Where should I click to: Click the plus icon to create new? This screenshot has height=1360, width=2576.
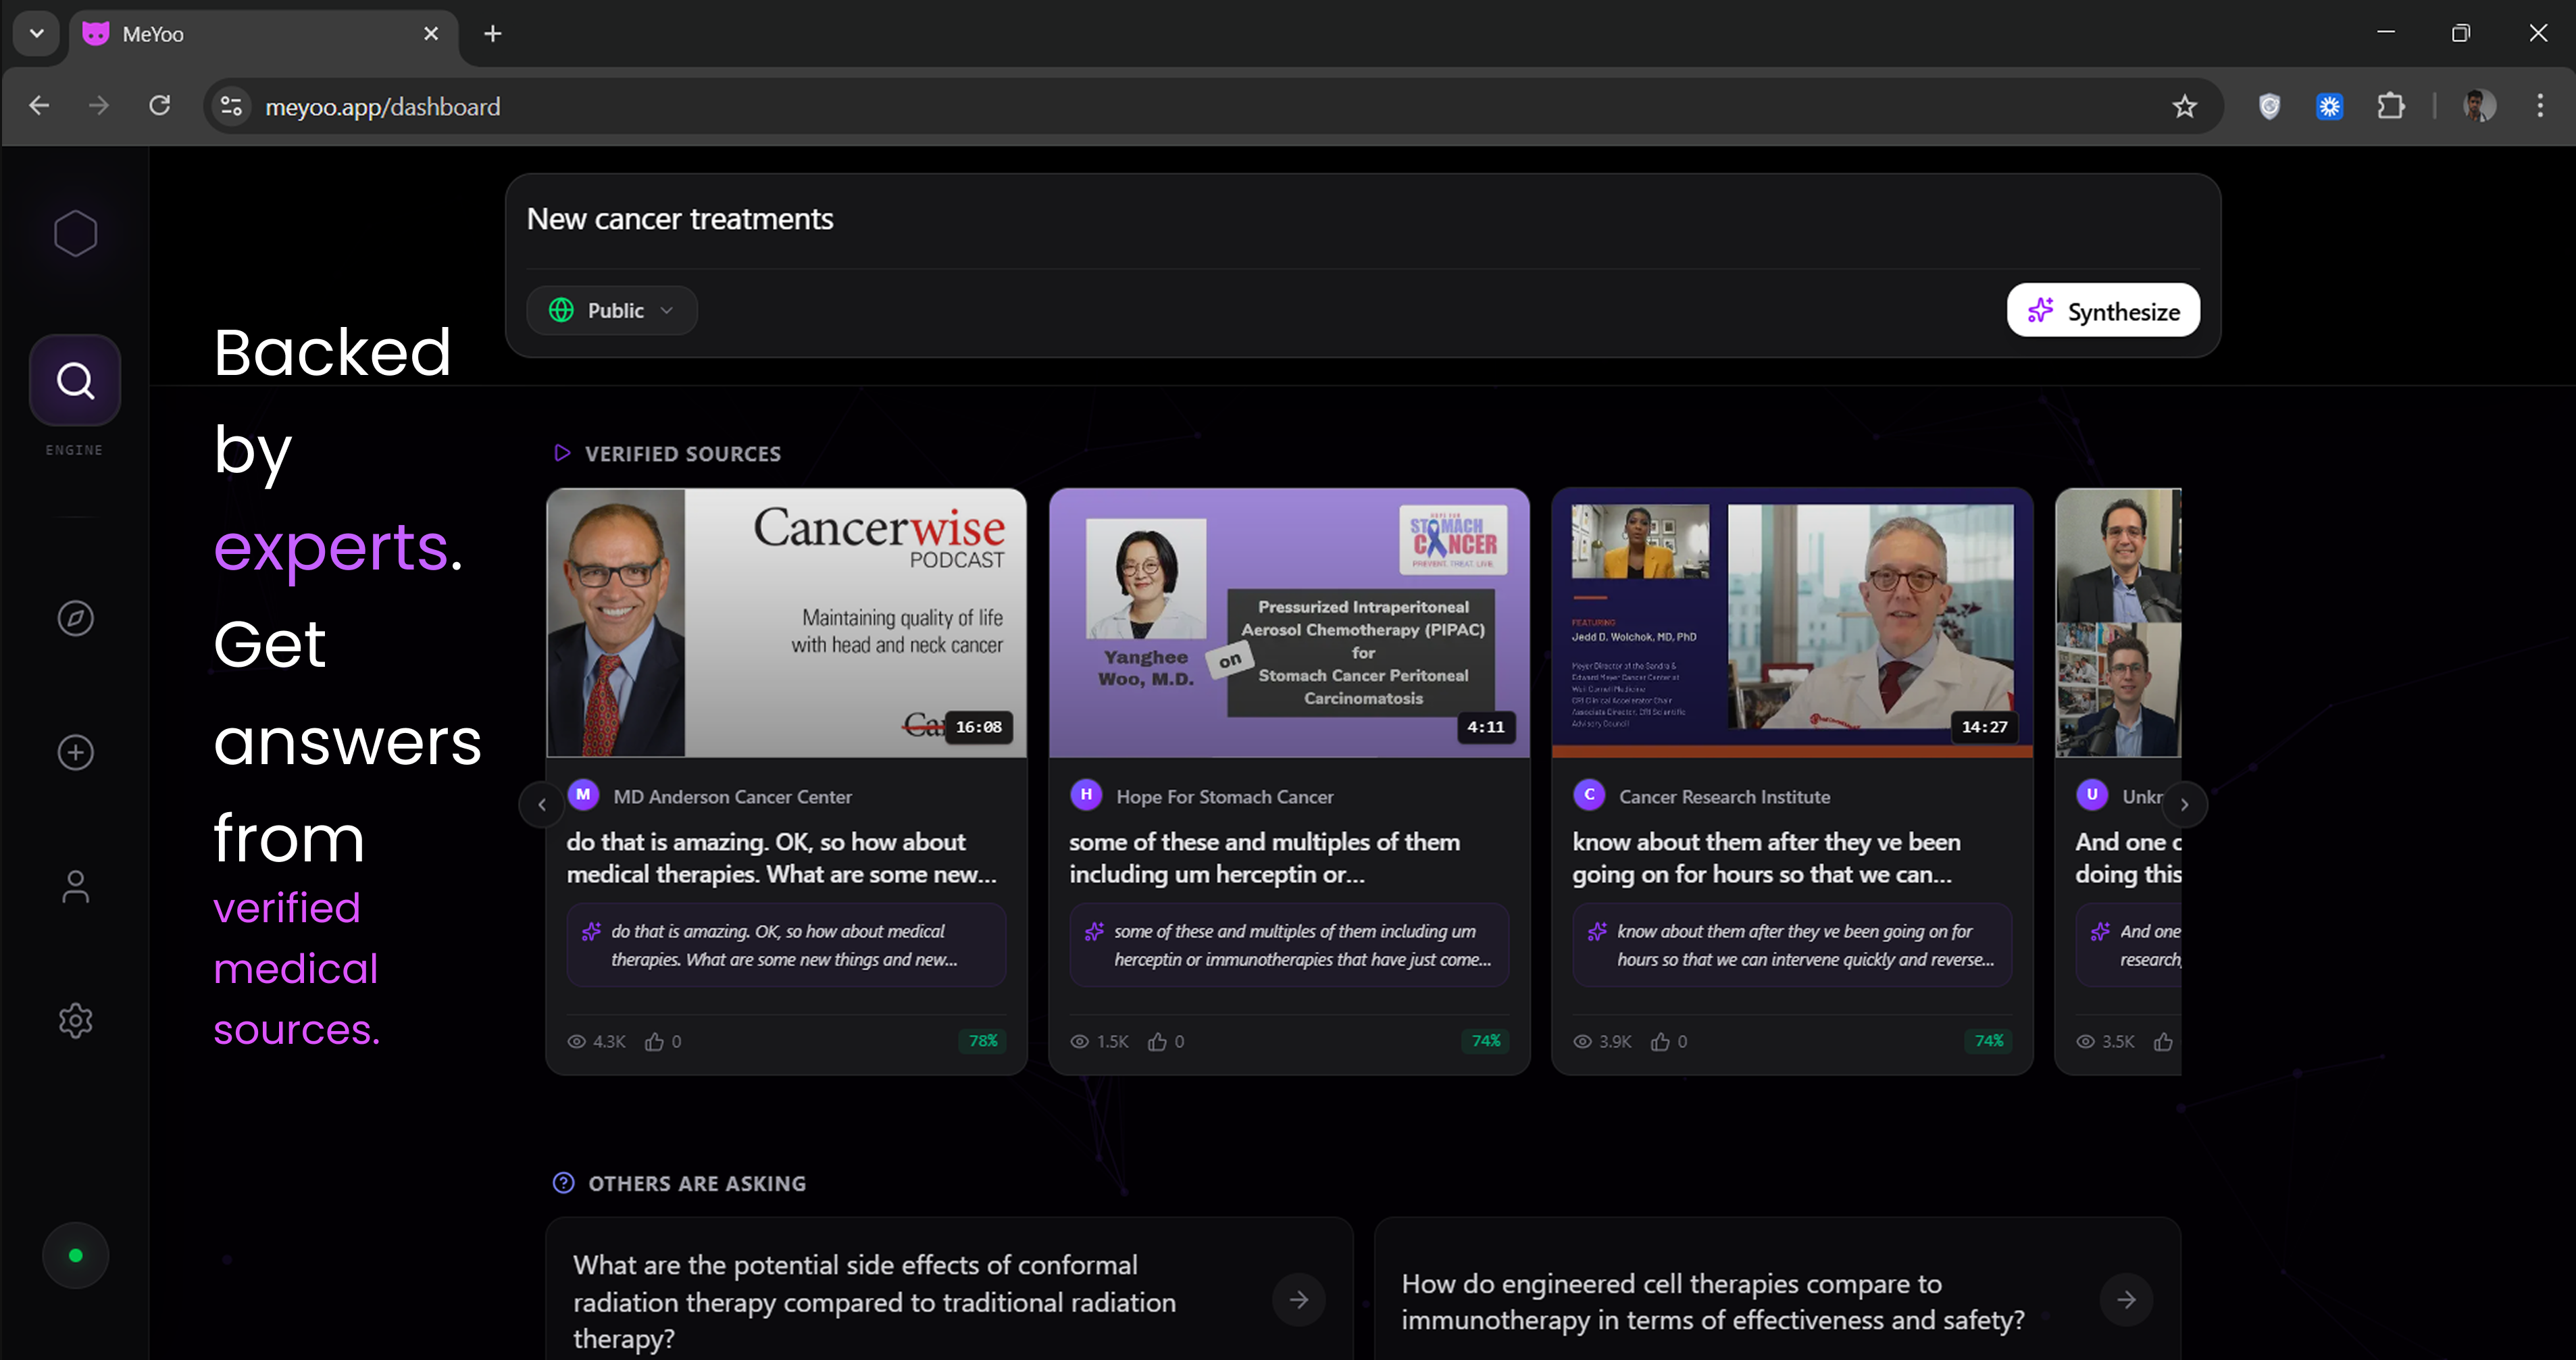(75, 752)
